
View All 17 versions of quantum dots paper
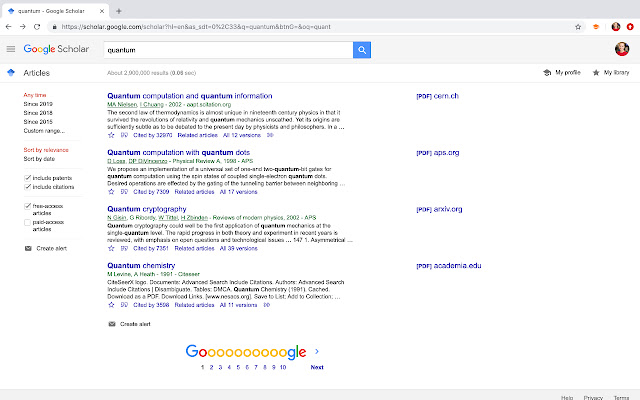238,192
